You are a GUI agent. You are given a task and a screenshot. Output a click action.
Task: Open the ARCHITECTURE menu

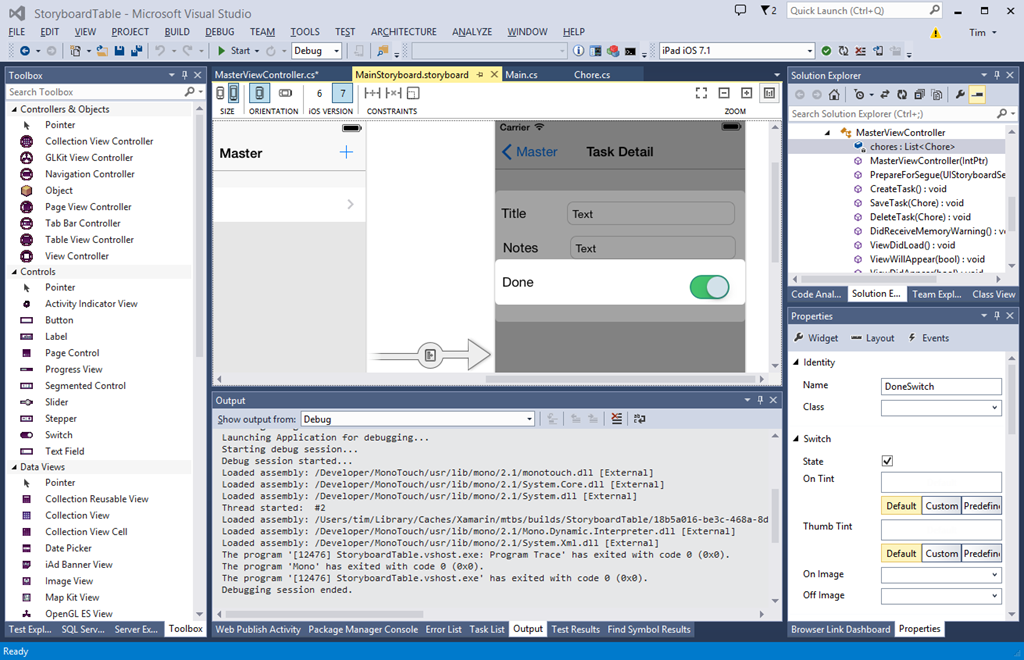click(404, 32)
